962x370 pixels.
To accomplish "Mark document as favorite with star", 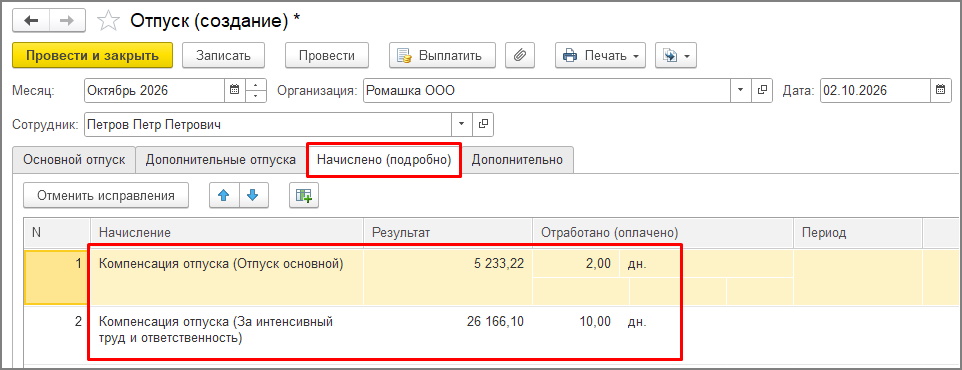I will pos(108,21).
